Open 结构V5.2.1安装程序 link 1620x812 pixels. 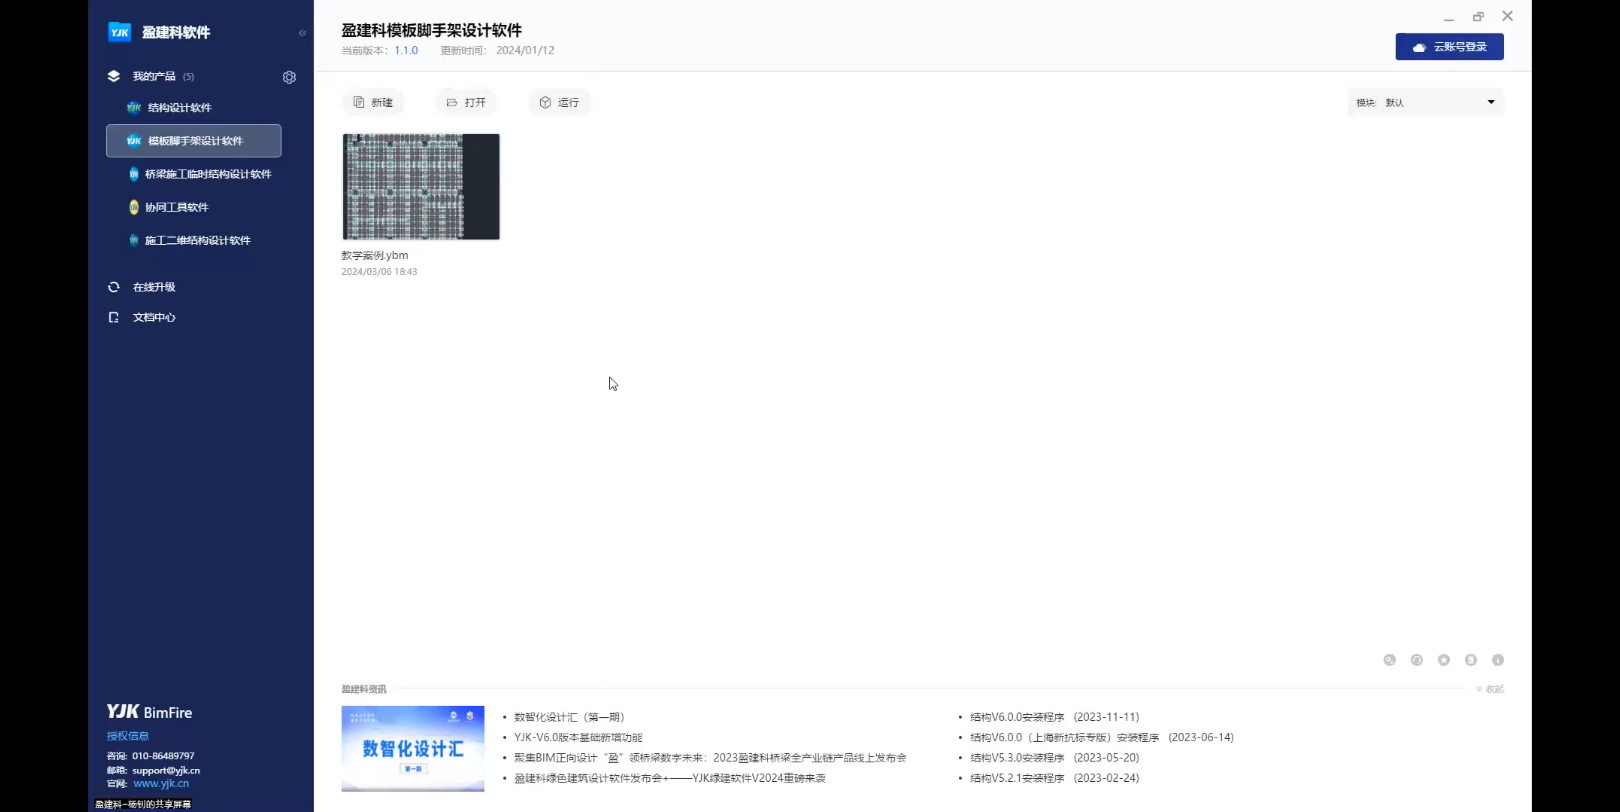click(1054, 778)
